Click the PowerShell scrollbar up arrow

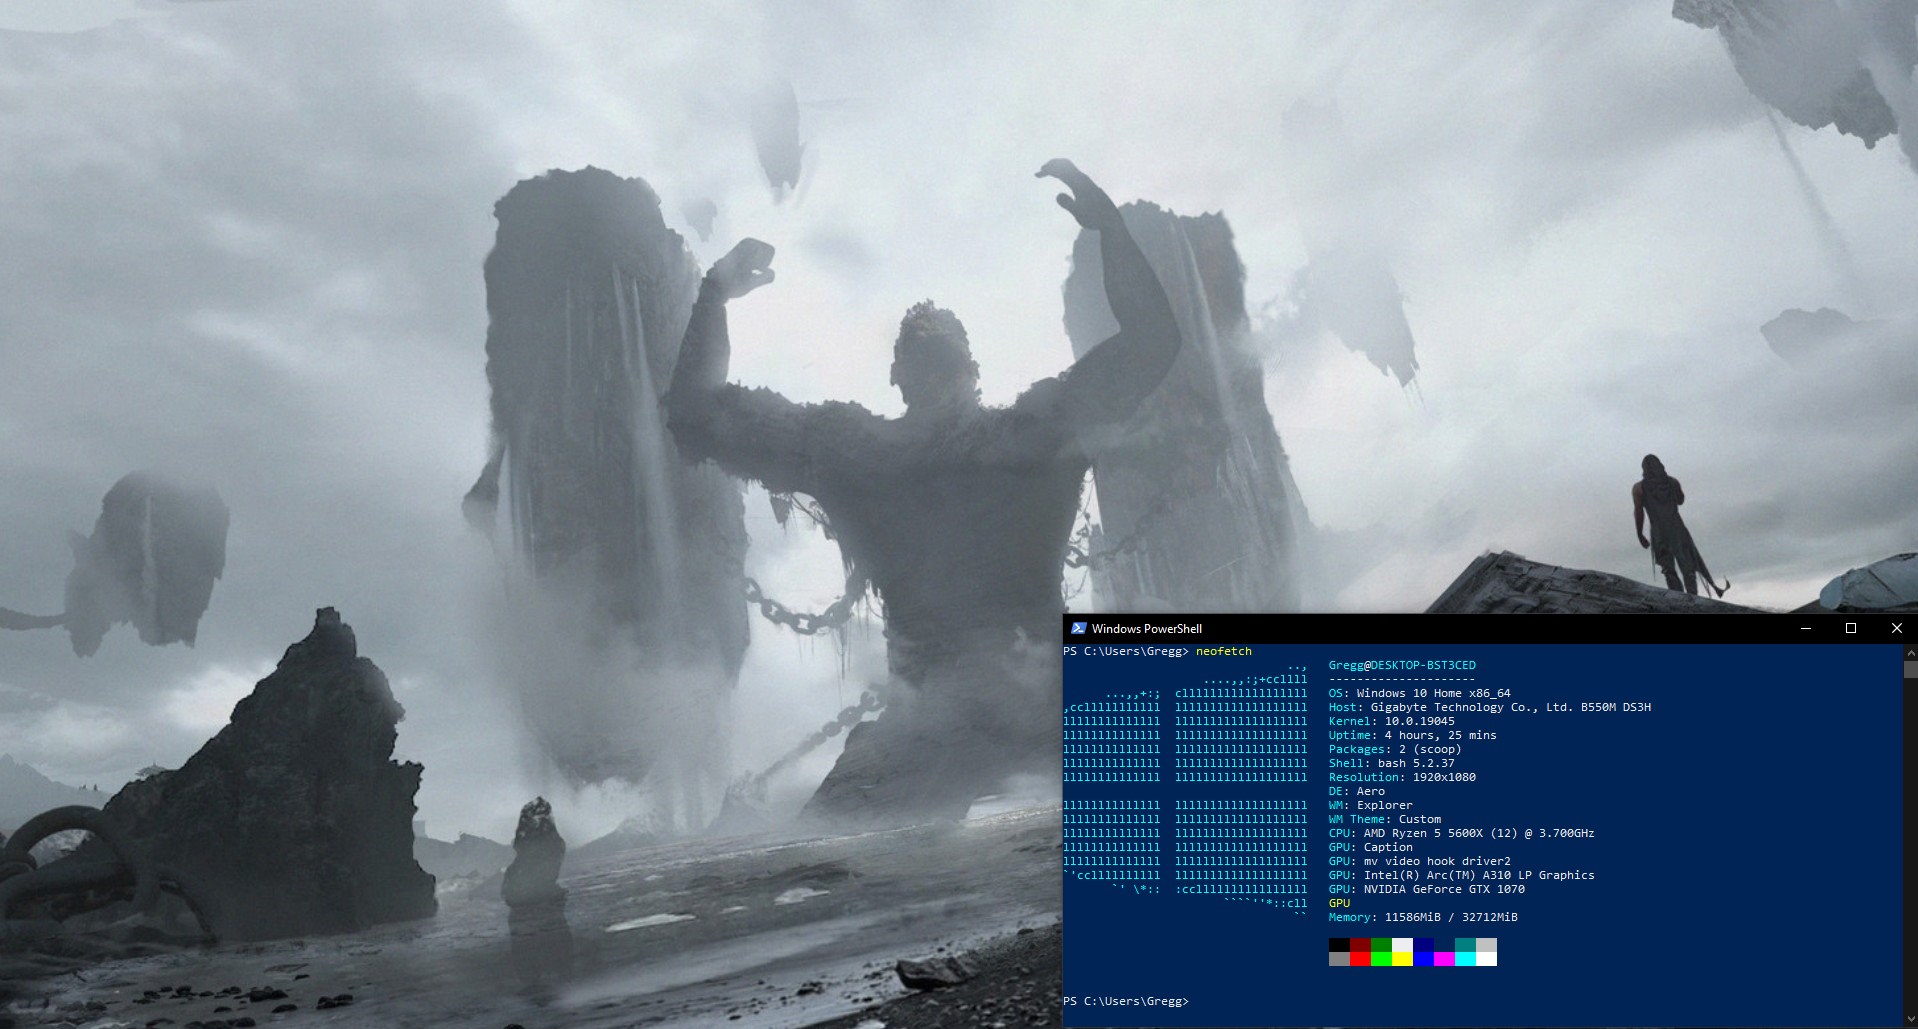coord(1910,652)
